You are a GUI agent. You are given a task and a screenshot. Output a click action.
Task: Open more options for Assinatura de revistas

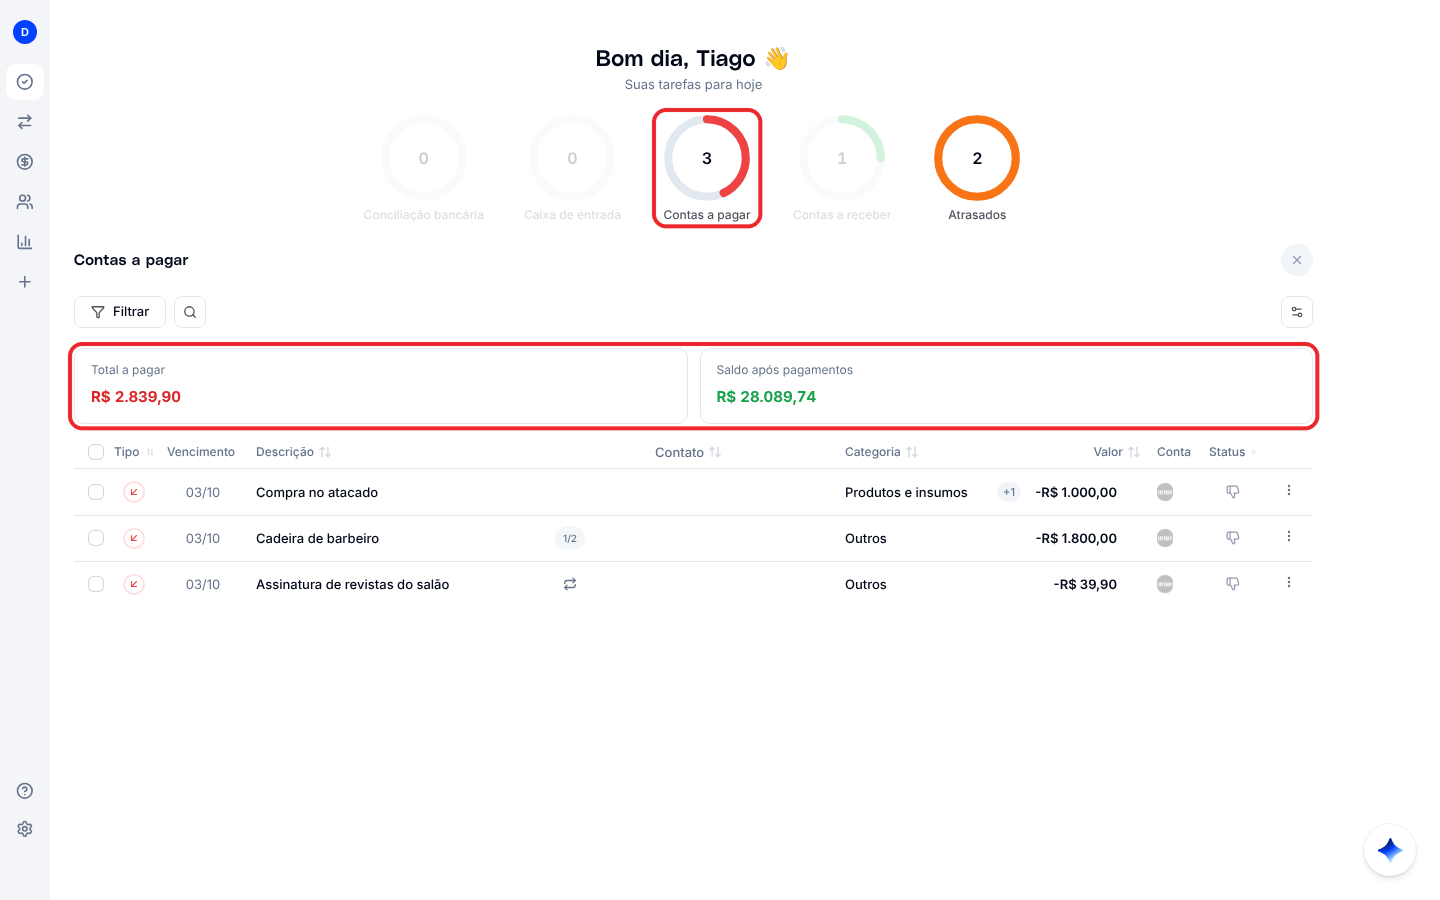[x=1289, y=582]
